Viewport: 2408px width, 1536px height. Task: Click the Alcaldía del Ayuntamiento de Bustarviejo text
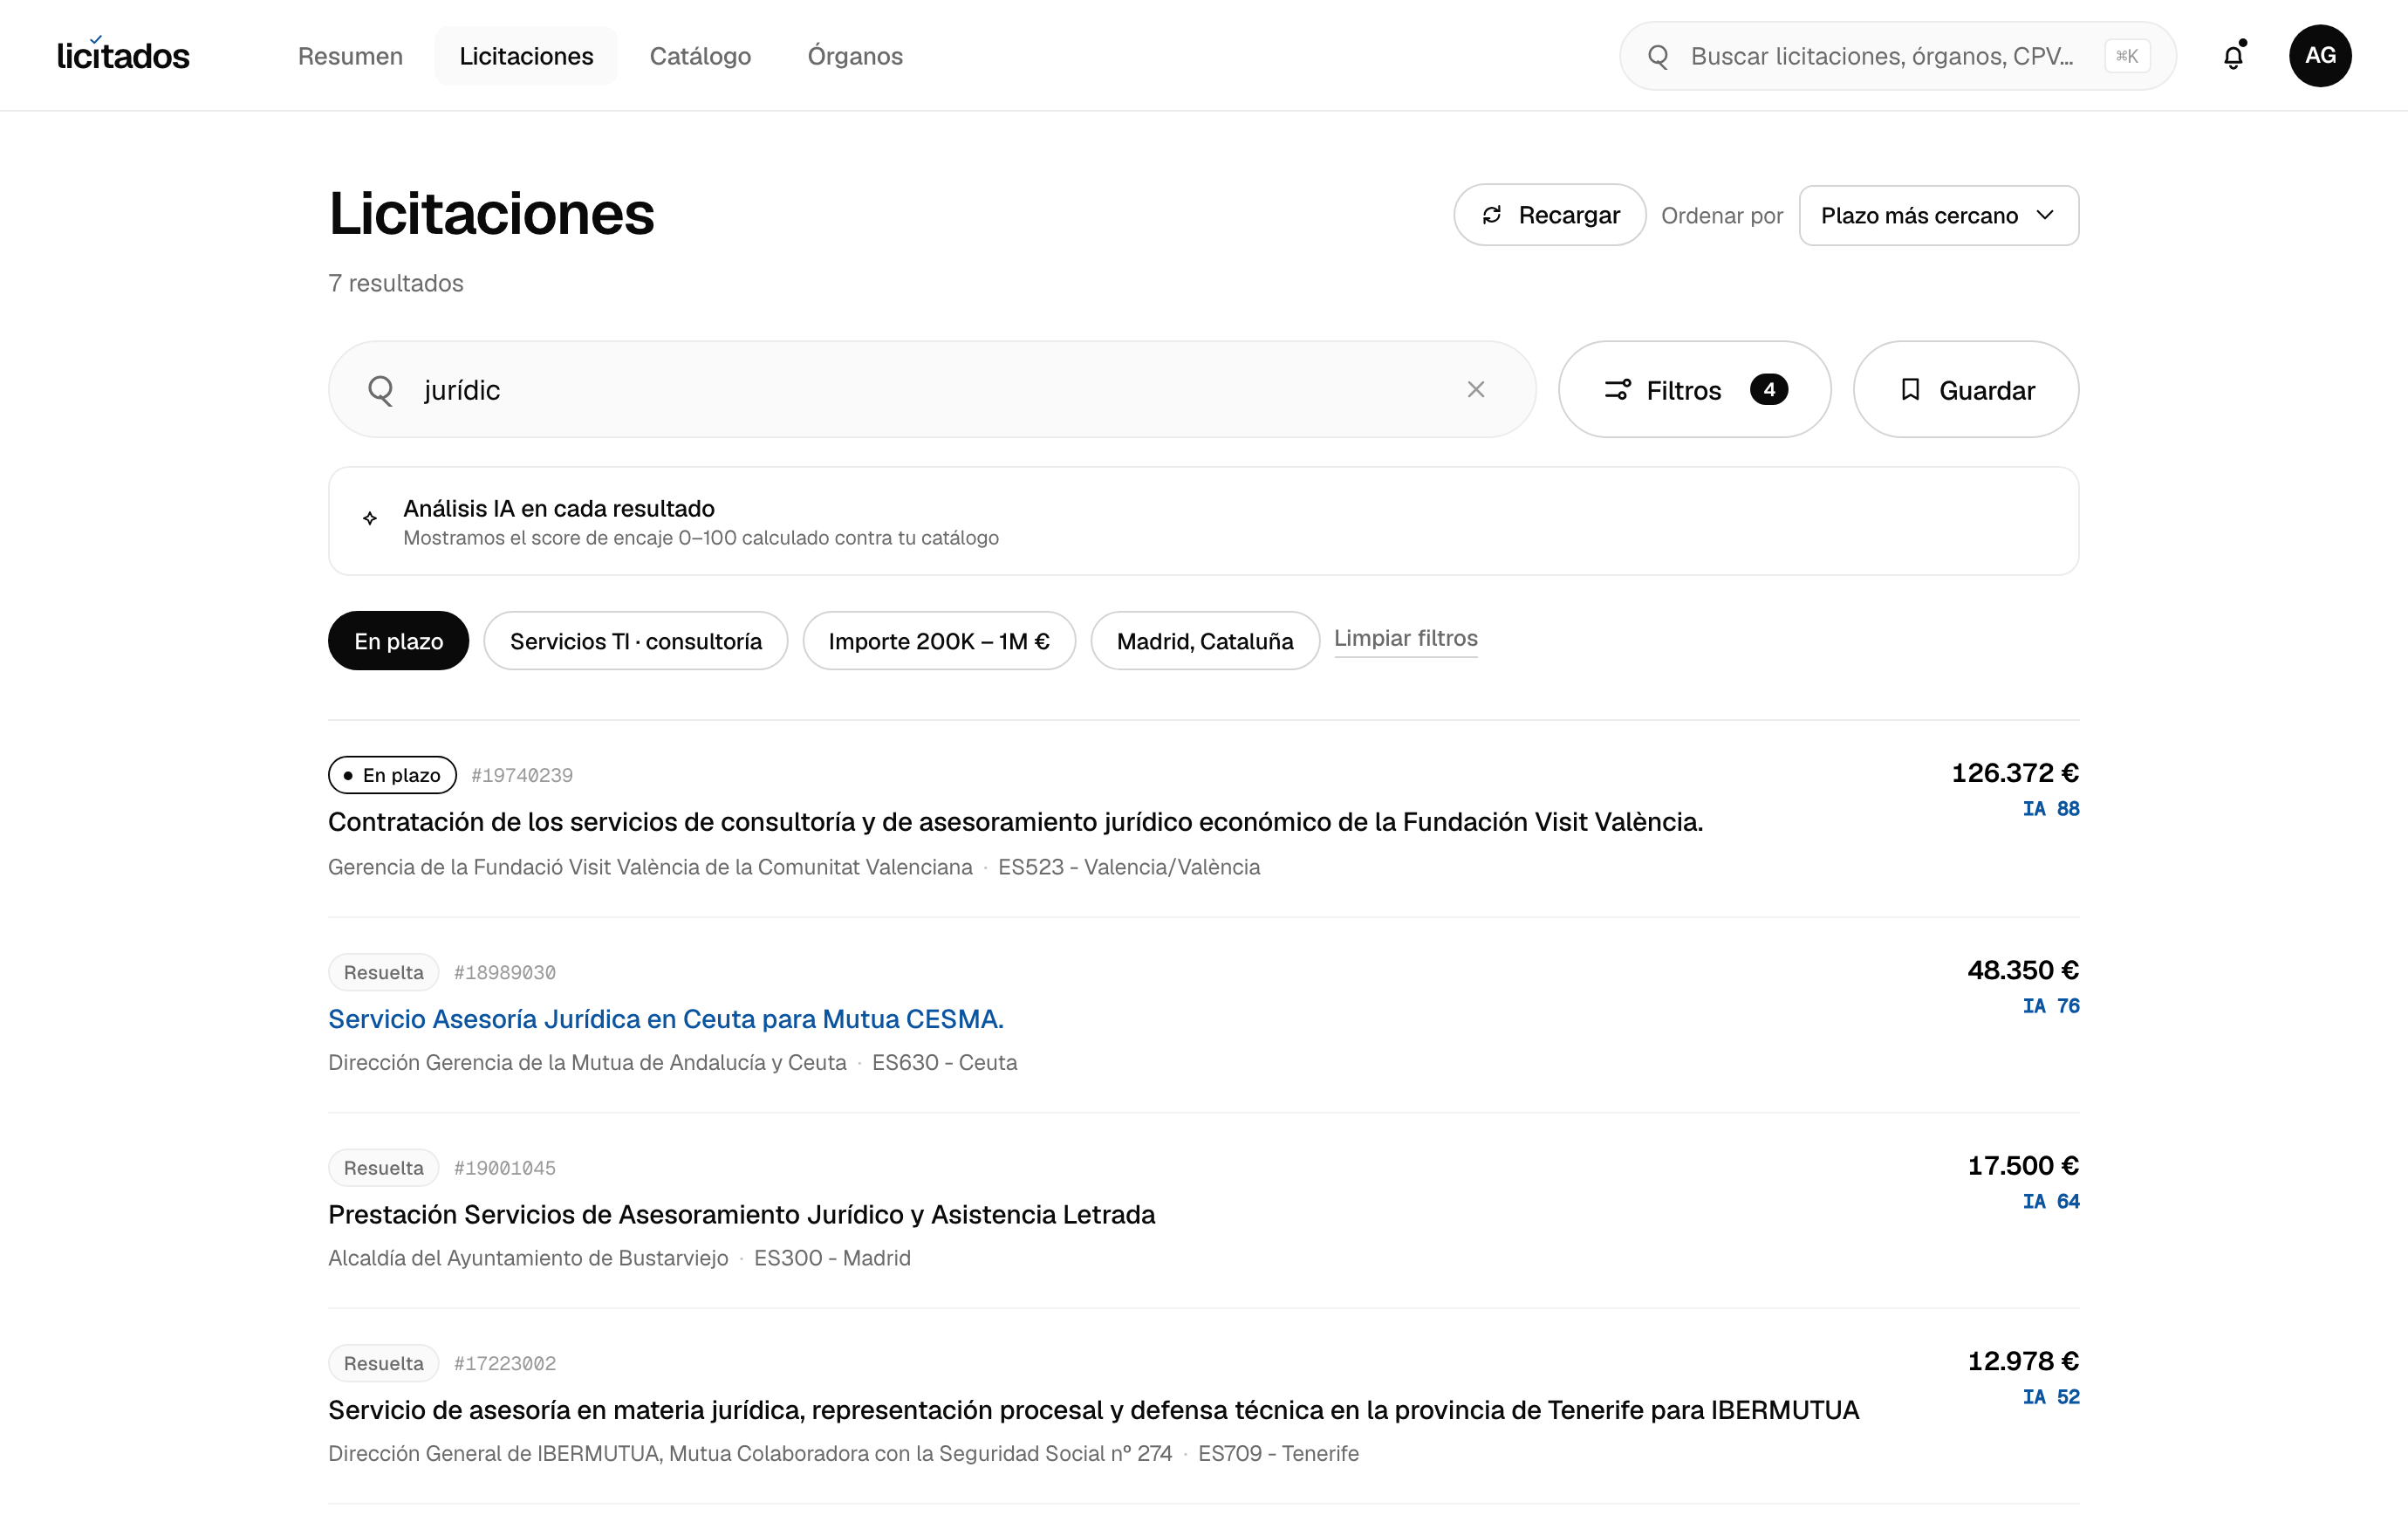[528, 1258]
